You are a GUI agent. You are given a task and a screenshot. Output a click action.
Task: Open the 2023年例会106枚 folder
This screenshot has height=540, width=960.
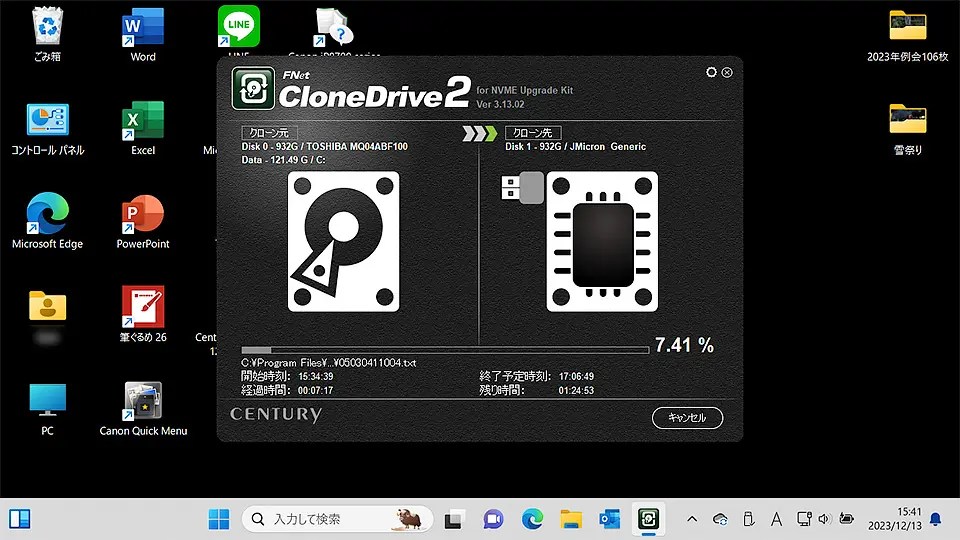coord(907,36)
